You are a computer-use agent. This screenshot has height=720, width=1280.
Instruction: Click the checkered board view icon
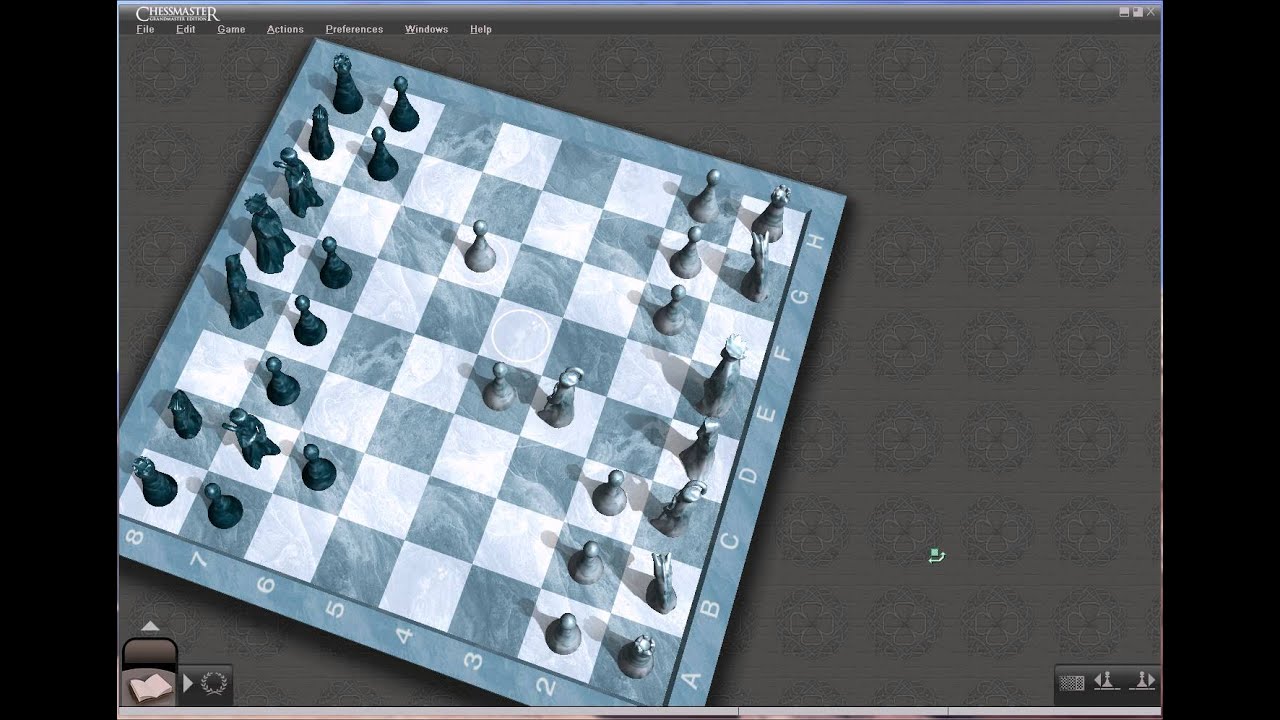pos(1072,683)
